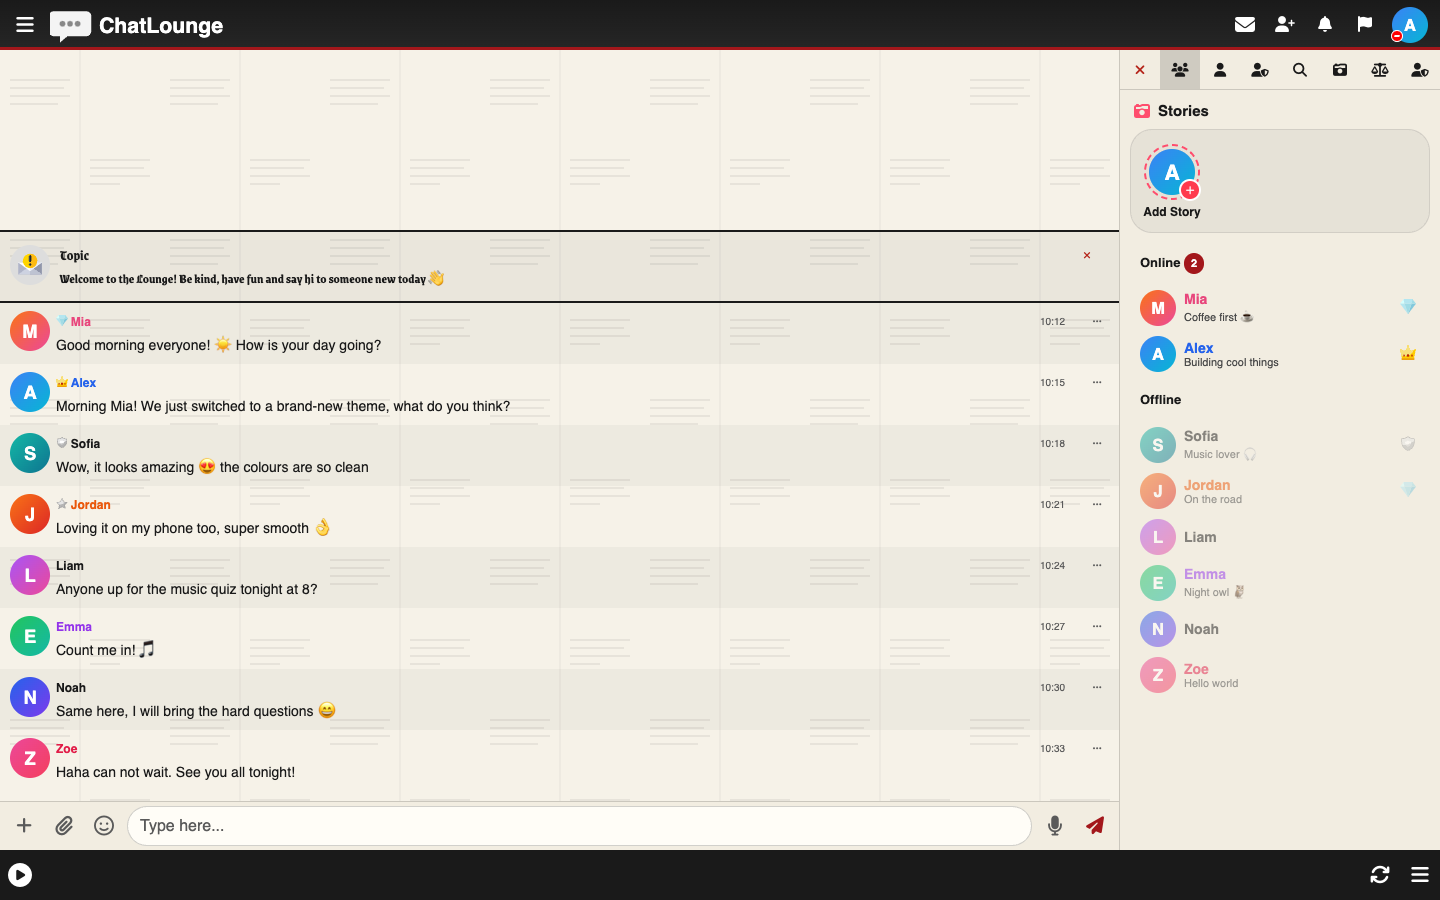The width and height of the screenshot is (1440, 900).
Task: Open the emoji picker
Action: (x=104, y=825)
